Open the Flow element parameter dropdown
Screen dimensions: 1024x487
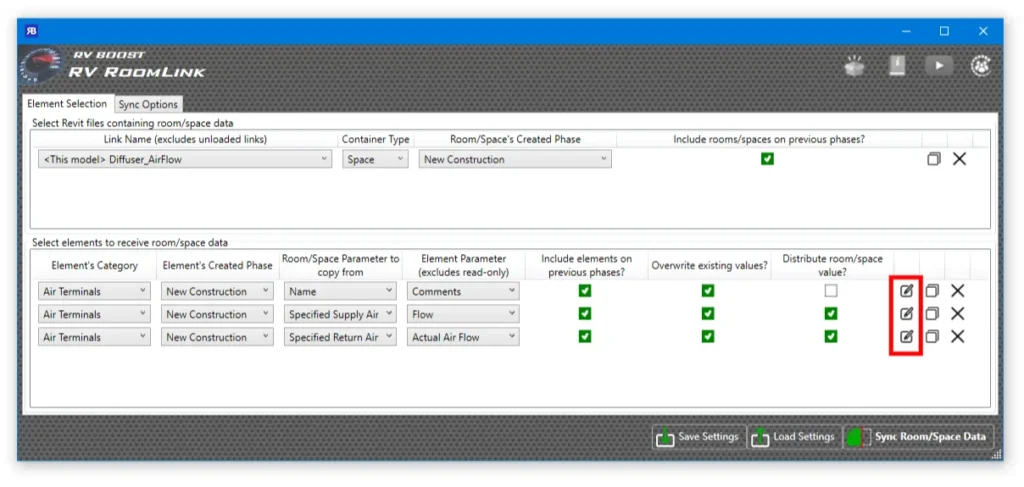463,315
